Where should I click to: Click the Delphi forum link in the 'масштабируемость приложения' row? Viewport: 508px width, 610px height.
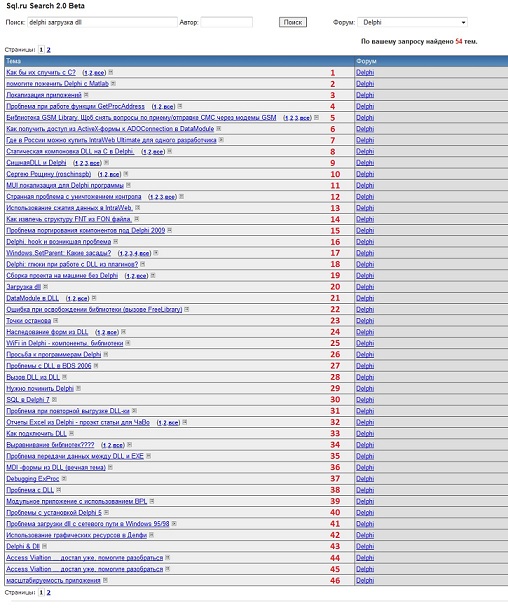[x=365, y=580]
